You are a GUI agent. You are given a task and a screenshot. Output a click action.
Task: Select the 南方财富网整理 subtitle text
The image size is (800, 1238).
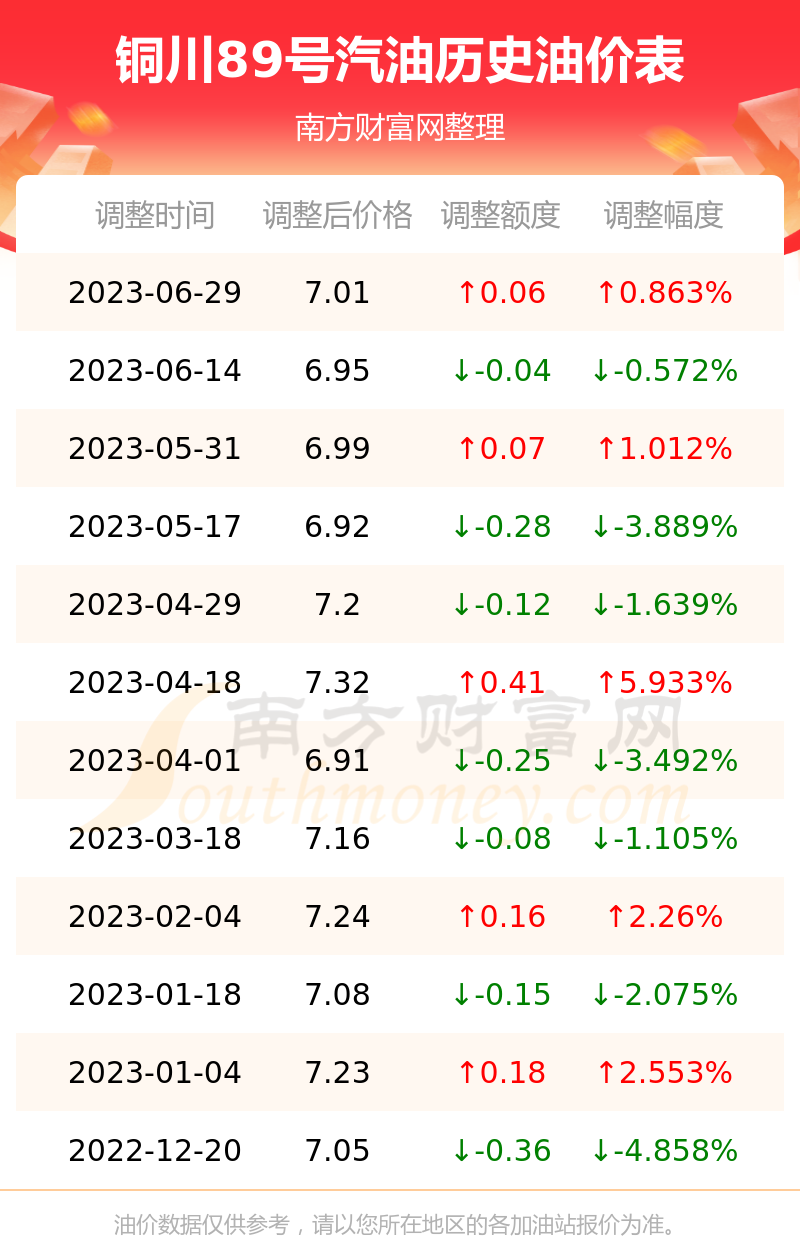click(400, 128)
